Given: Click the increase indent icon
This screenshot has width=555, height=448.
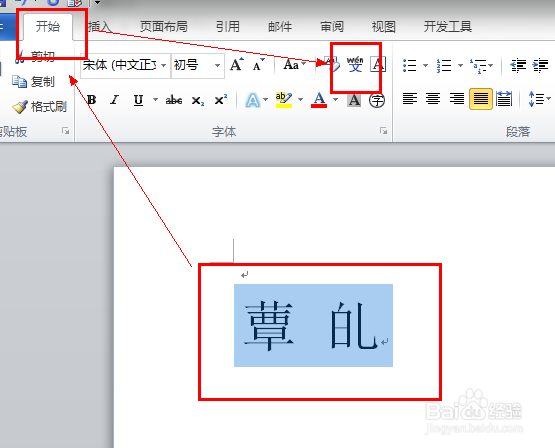Looking at the screenshot, I should 540,65.
